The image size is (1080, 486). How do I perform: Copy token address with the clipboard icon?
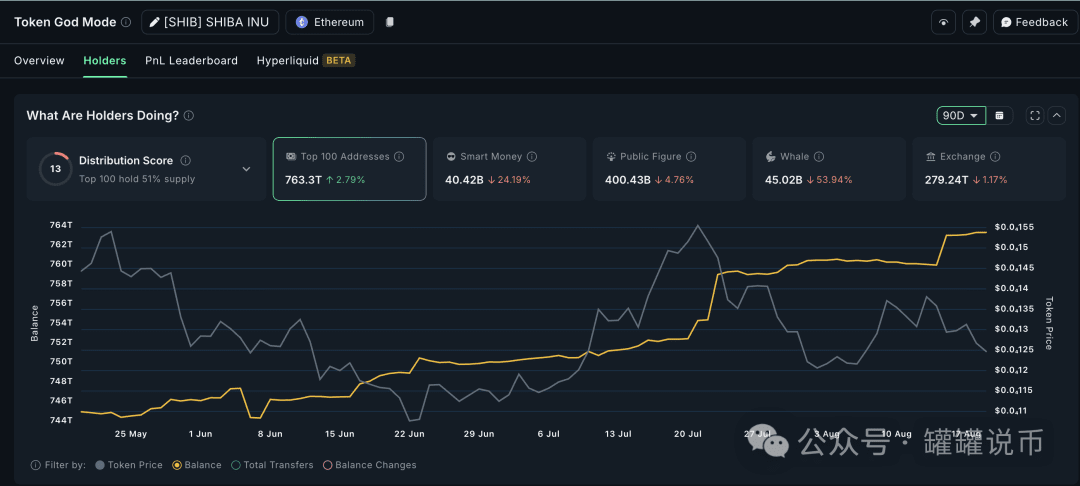[390, 22]
